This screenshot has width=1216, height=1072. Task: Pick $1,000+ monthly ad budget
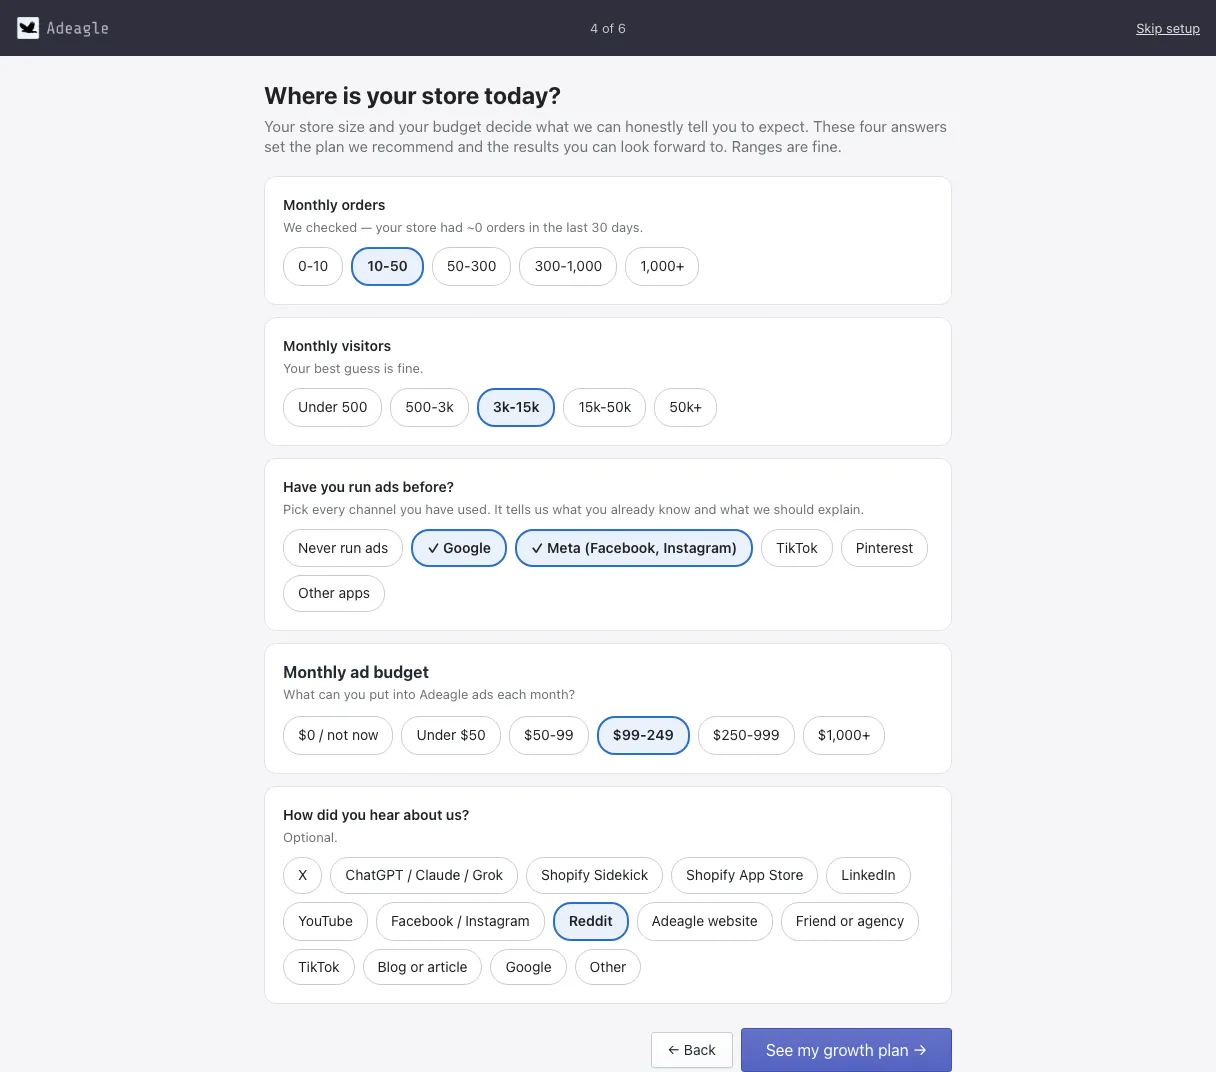tap(844, 735)
